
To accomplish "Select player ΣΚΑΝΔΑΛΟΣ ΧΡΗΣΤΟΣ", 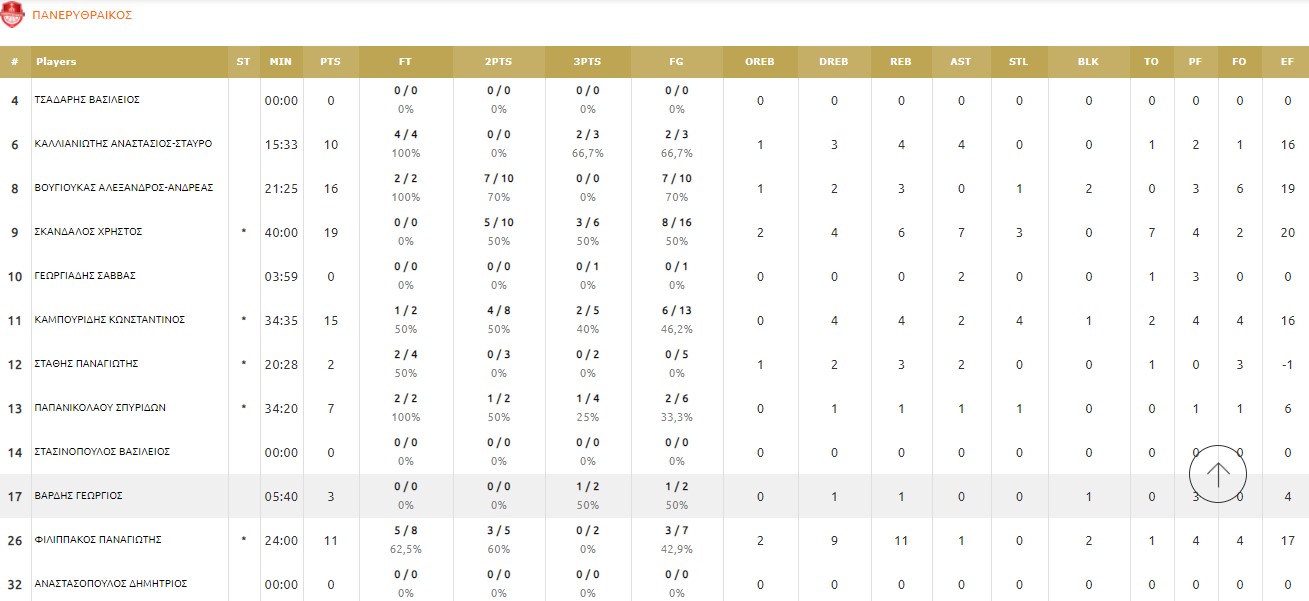I will pyautogui.click(x=88, y=232).
